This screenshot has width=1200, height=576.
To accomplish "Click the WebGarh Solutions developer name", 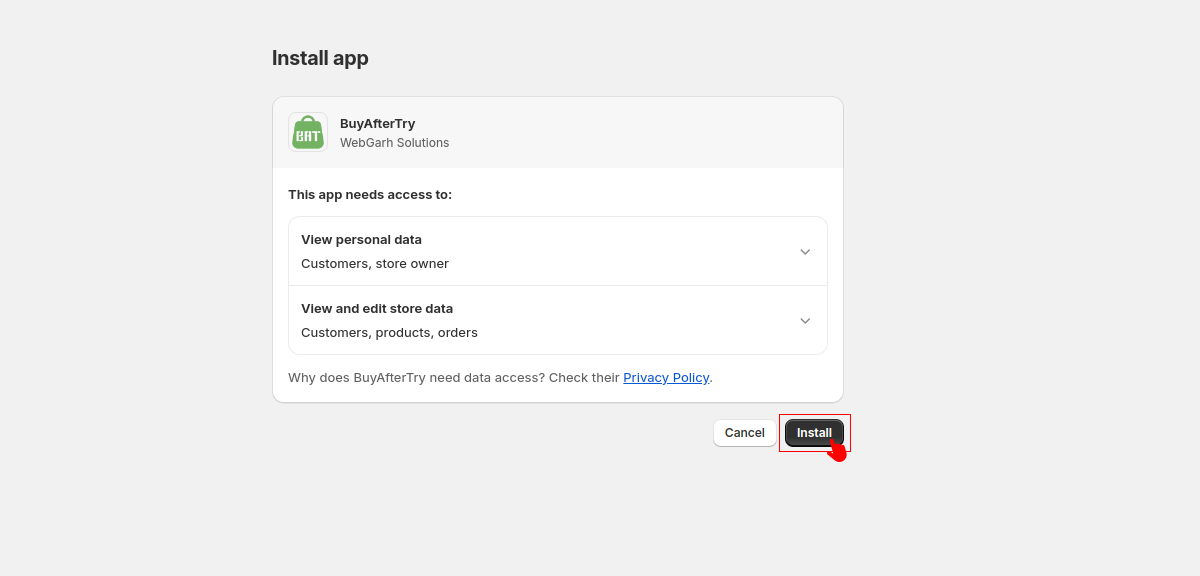I will click(394, 143).
